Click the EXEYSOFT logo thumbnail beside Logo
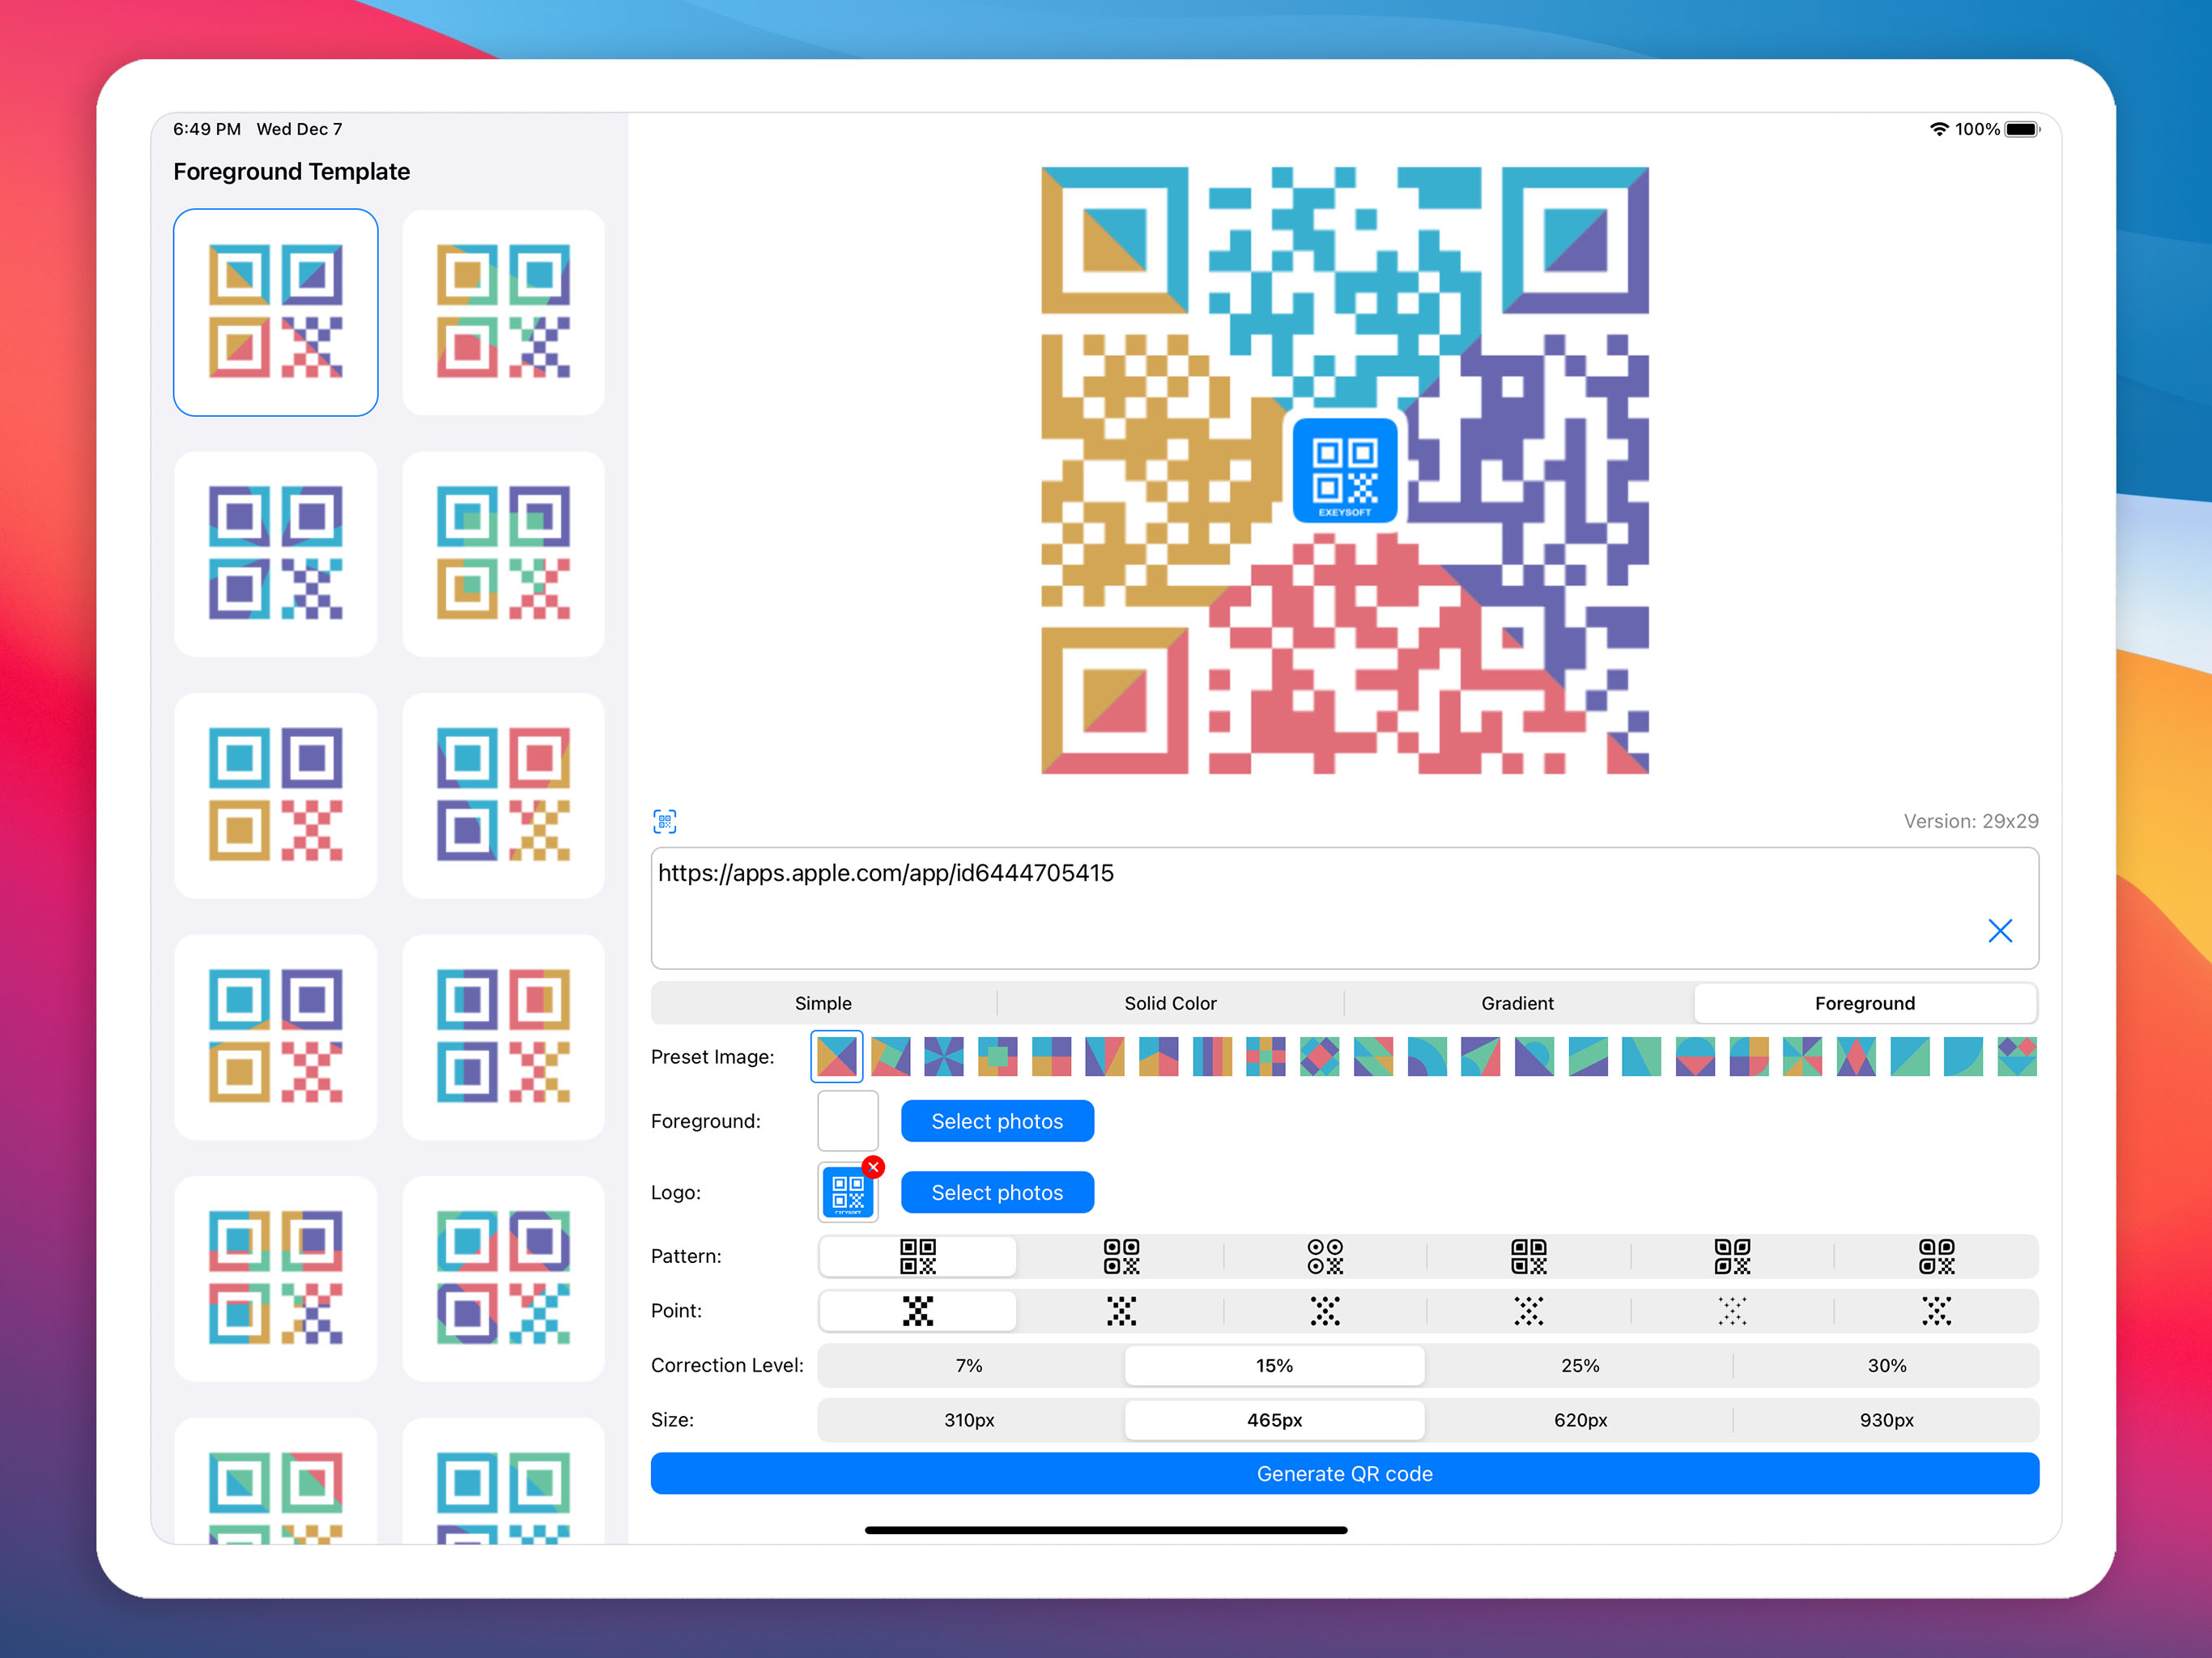 [847, 1193]
